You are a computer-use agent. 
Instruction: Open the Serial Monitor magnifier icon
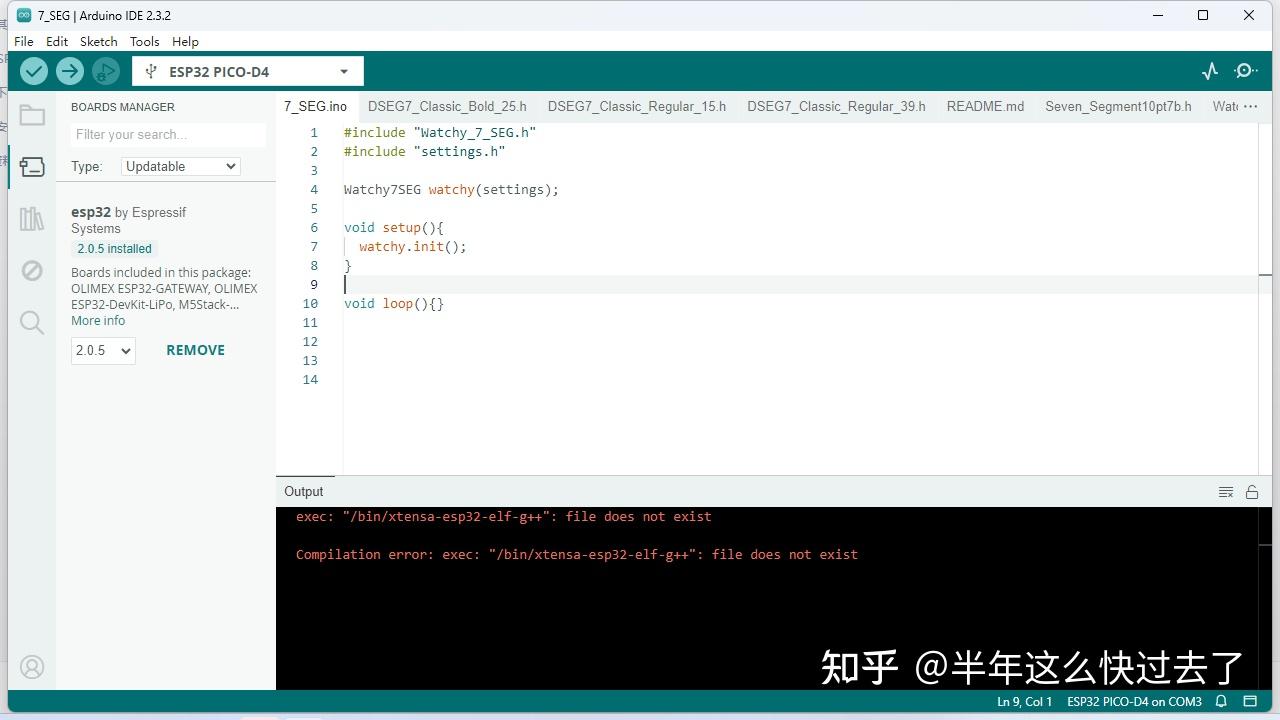pyautogui.click(x=1245, y=71)
